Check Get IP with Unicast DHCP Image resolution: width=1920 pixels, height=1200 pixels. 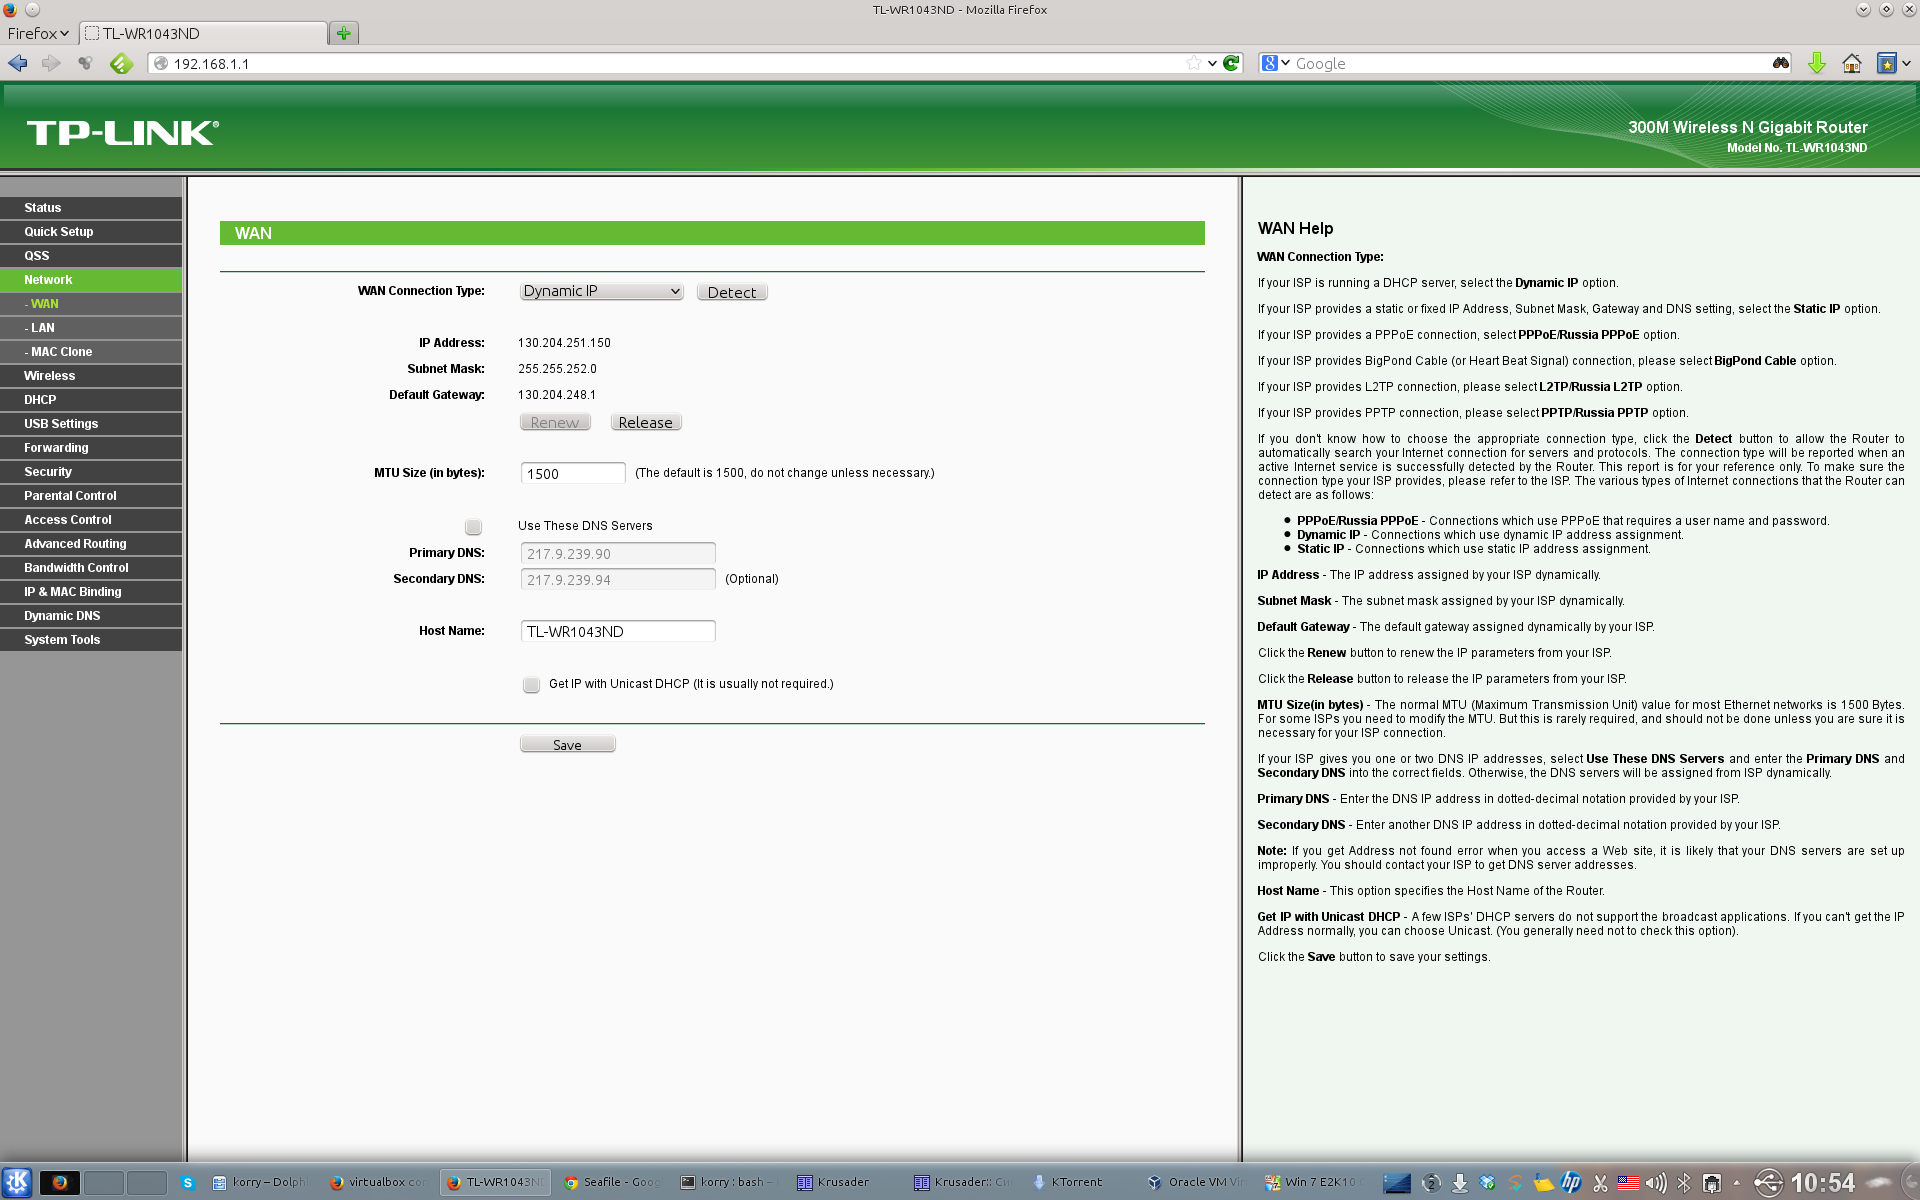[531, 684]
